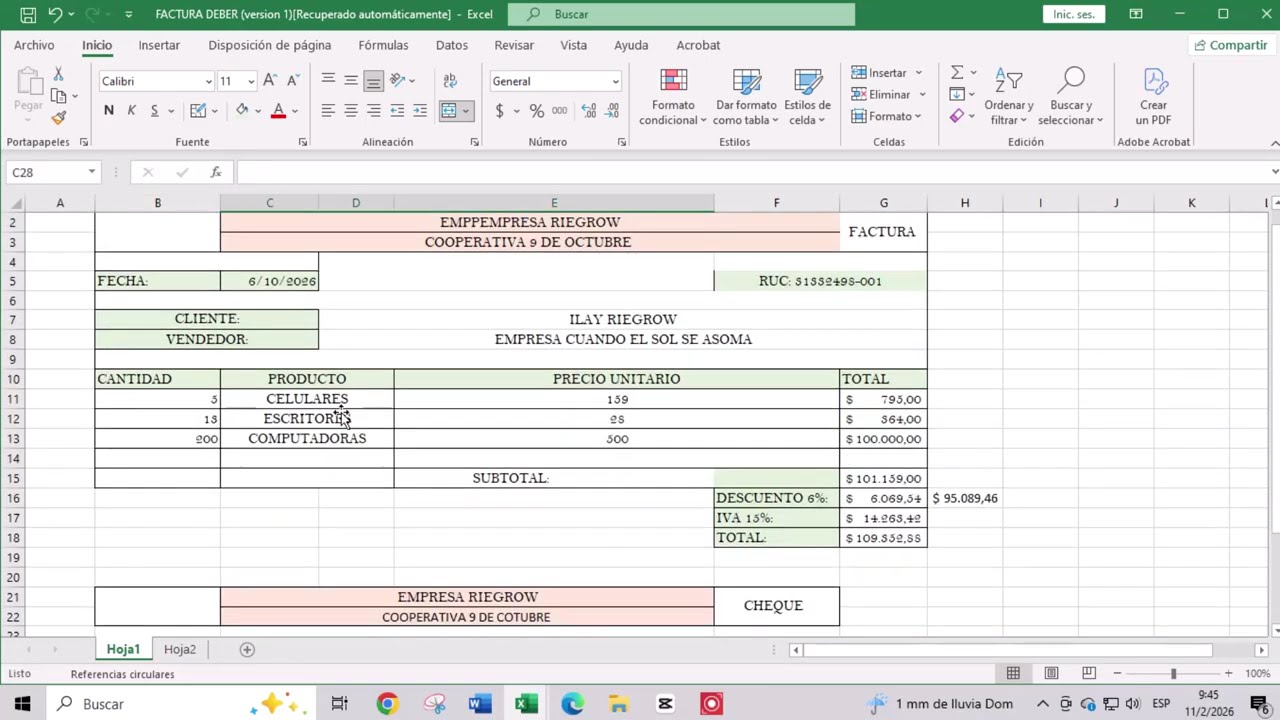The image size is (1280, 720).
Task: Switch to Page Break Preview icon
Action: (x=1089, y=673)
